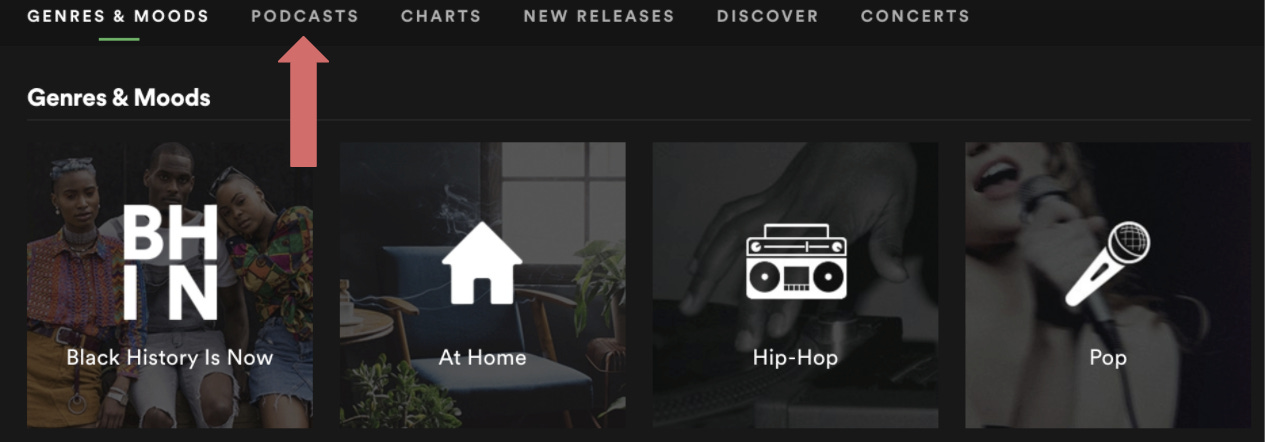The image size is (1267, 442).
Task: Choose the Hip-Hop genre label
Action: tap(795, 357)
